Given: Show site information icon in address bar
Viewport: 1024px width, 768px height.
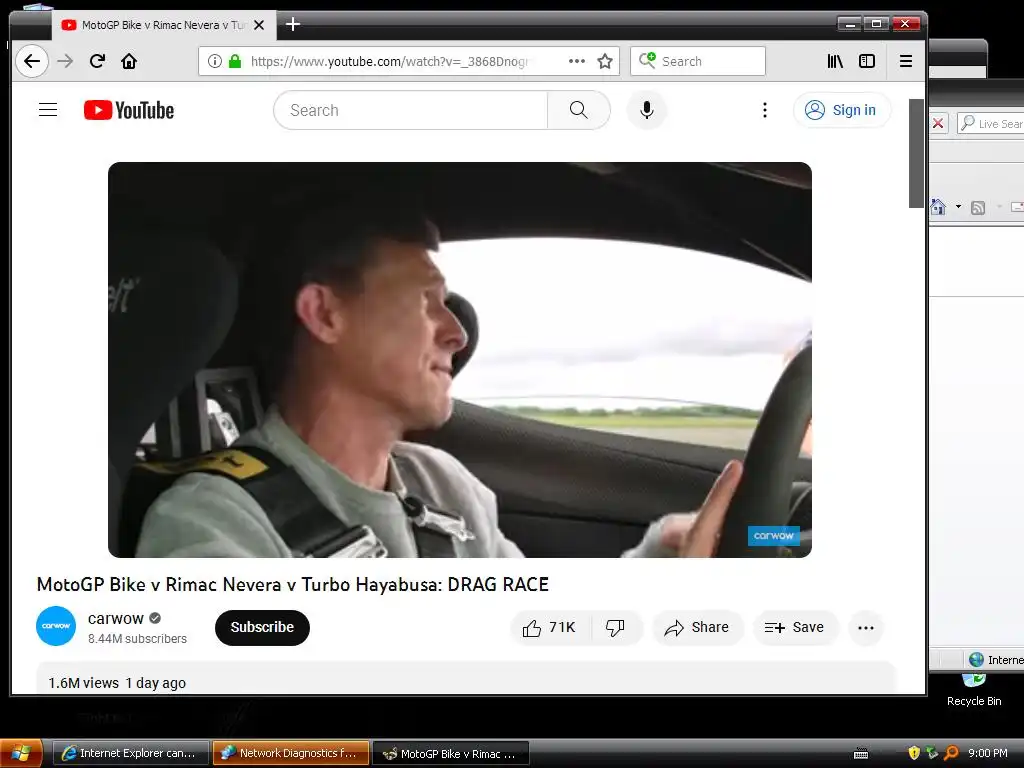Looking at the screenshot, I should [x=214, y=61].
